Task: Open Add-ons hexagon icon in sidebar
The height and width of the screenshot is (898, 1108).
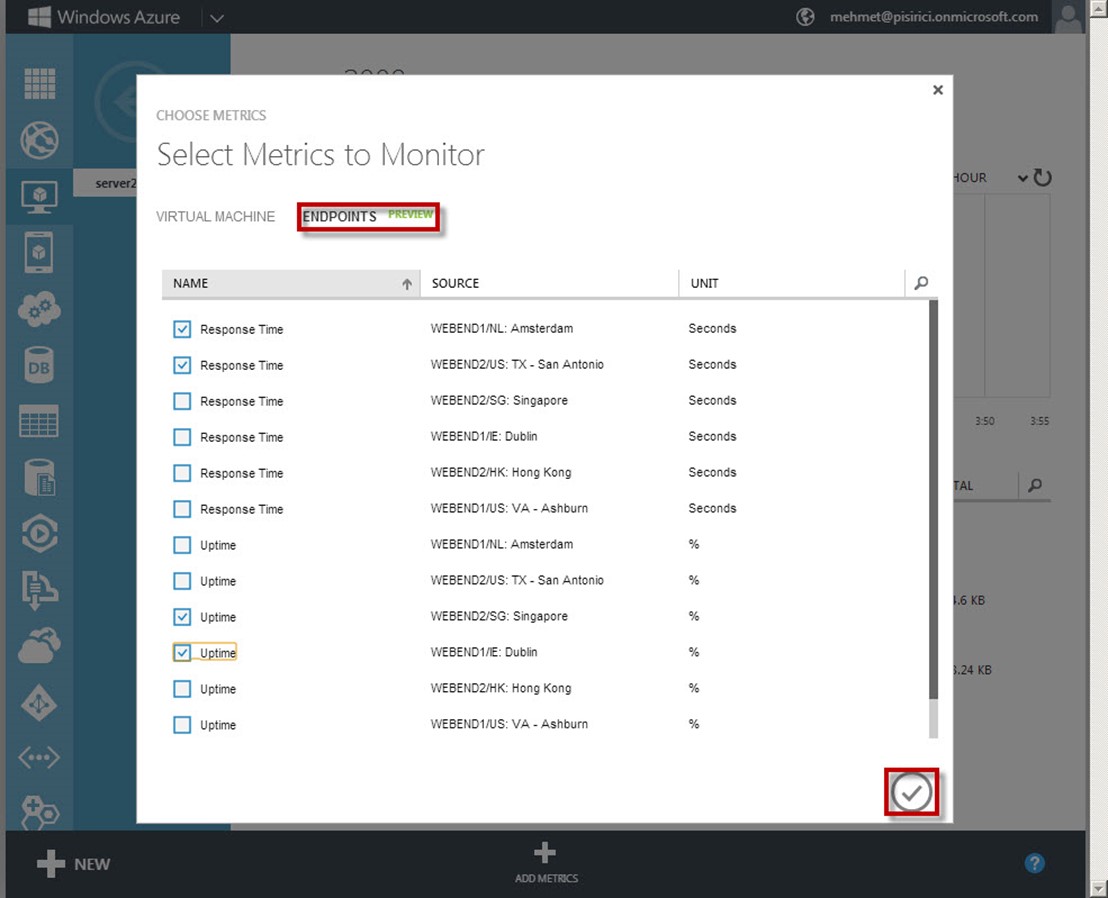Action: [40, 813]
